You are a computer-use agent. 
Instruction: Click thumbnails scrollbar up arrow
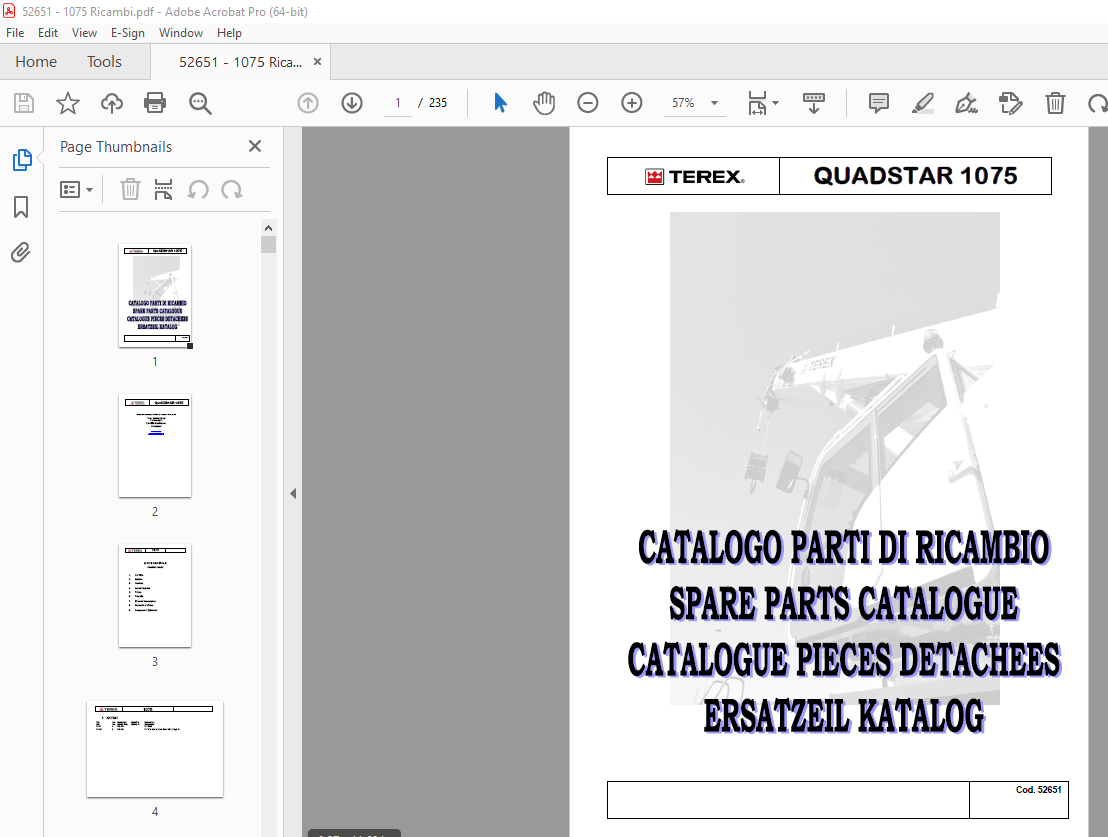coord(269,228)
